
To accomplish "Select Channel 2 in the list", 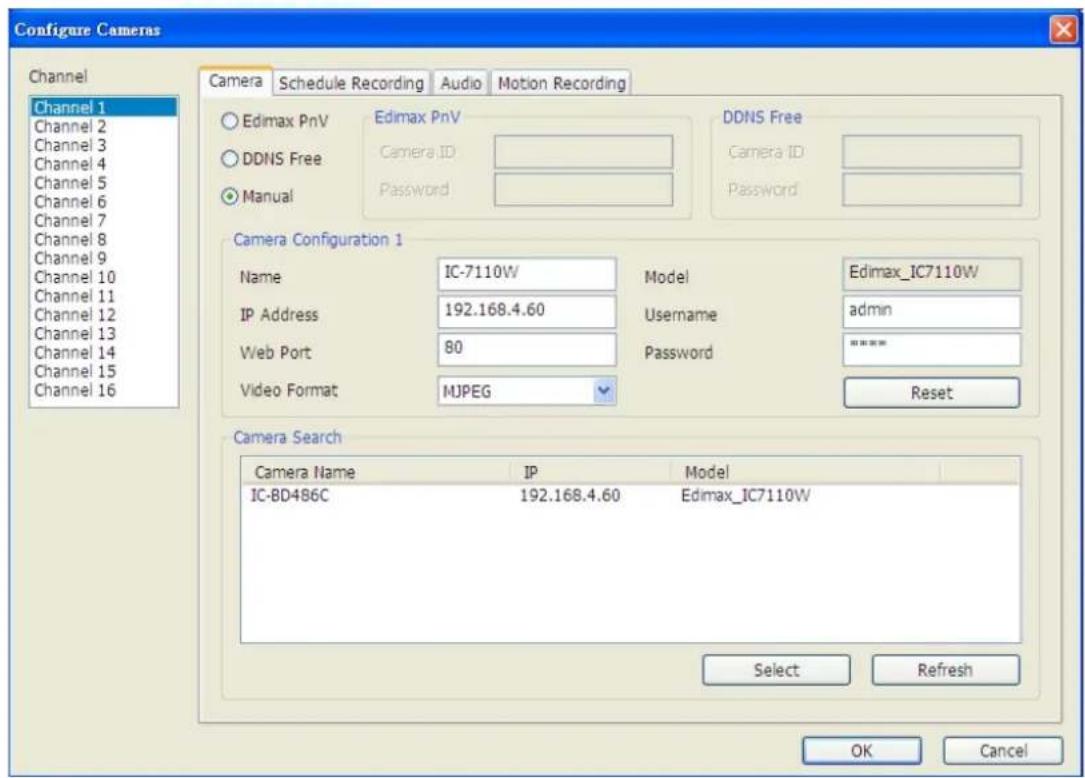I will pyautogui.click(x=104, y=126).
